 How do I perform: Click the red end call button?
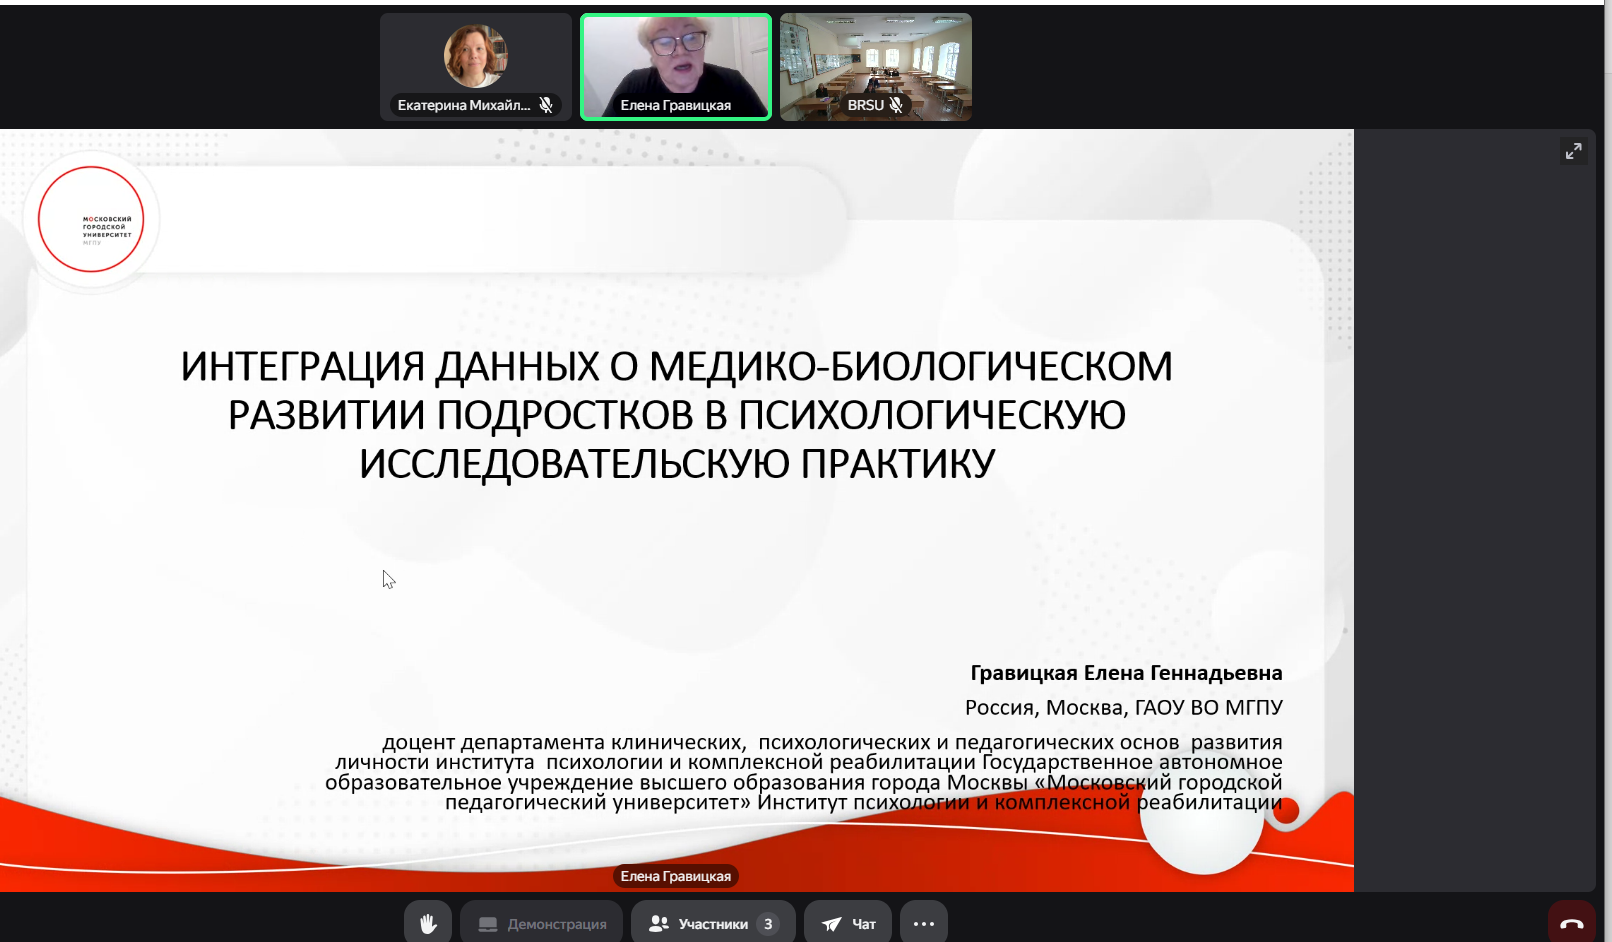click(x=1571, y=923)
